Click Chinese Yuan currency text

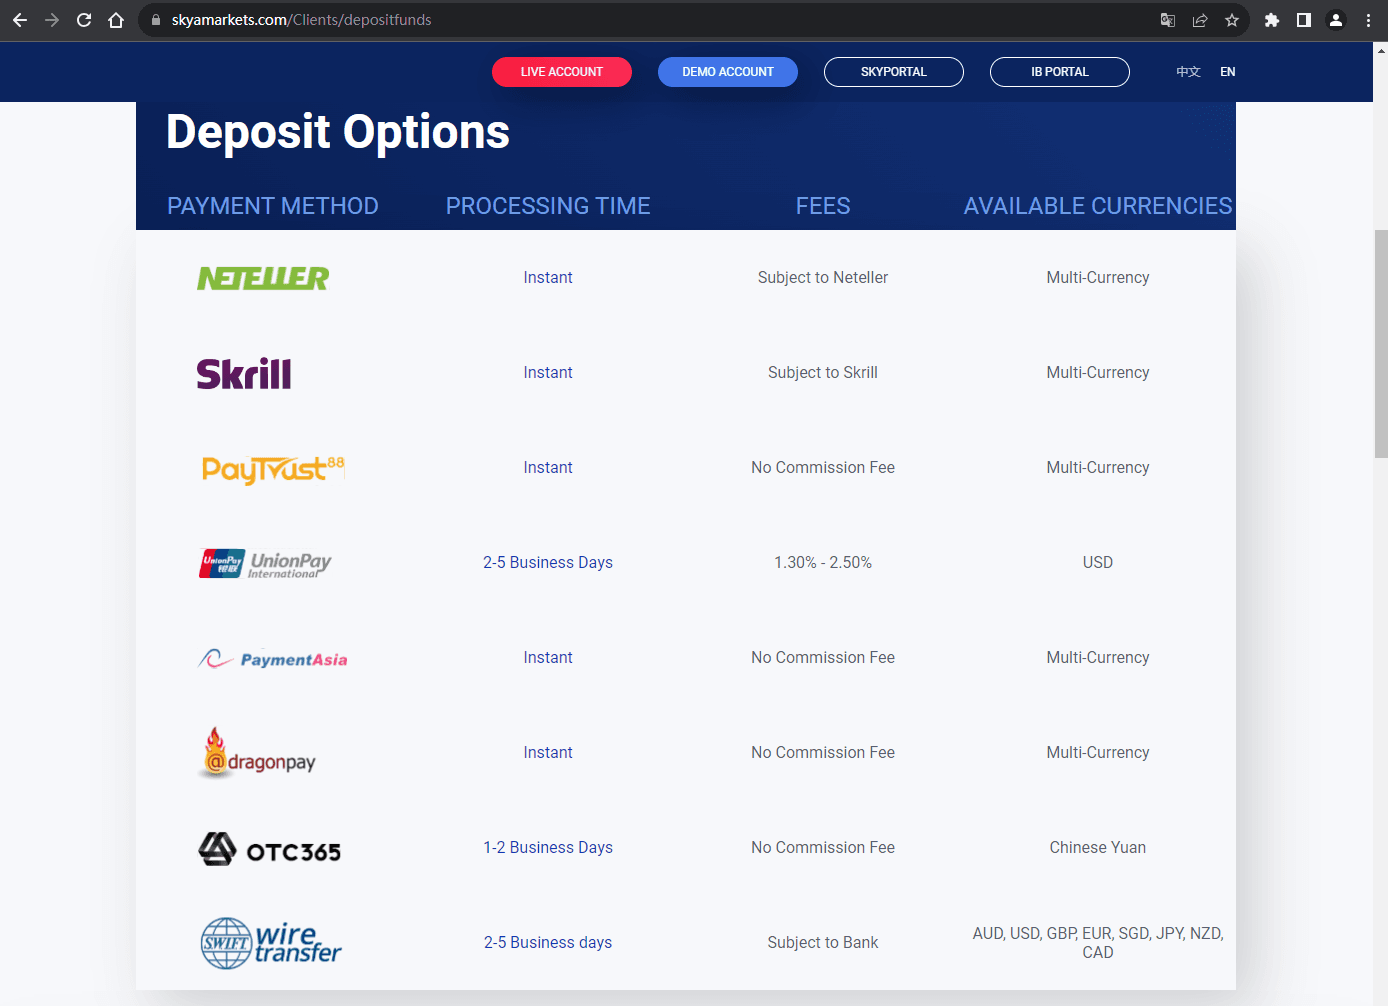pos(1098,848)
